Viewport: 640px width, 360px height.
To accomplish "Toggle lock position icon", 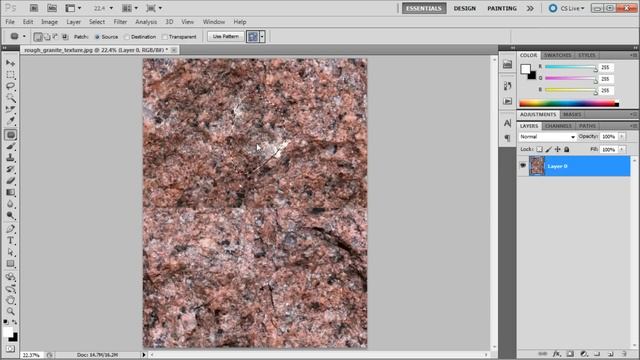I will pyautogui.click(x=558, y=149).
